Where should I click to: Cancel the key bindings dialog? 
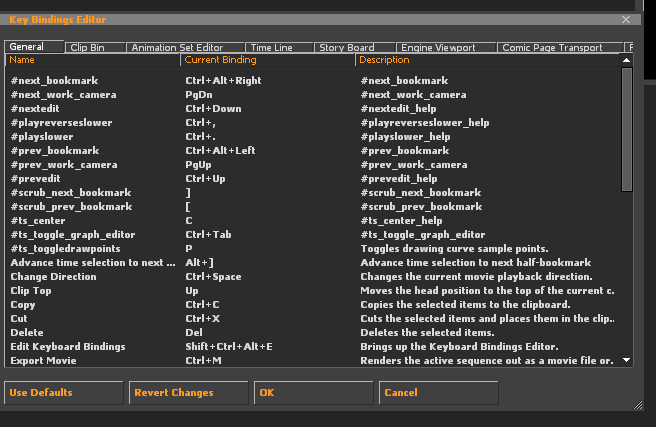coord(437,393)
